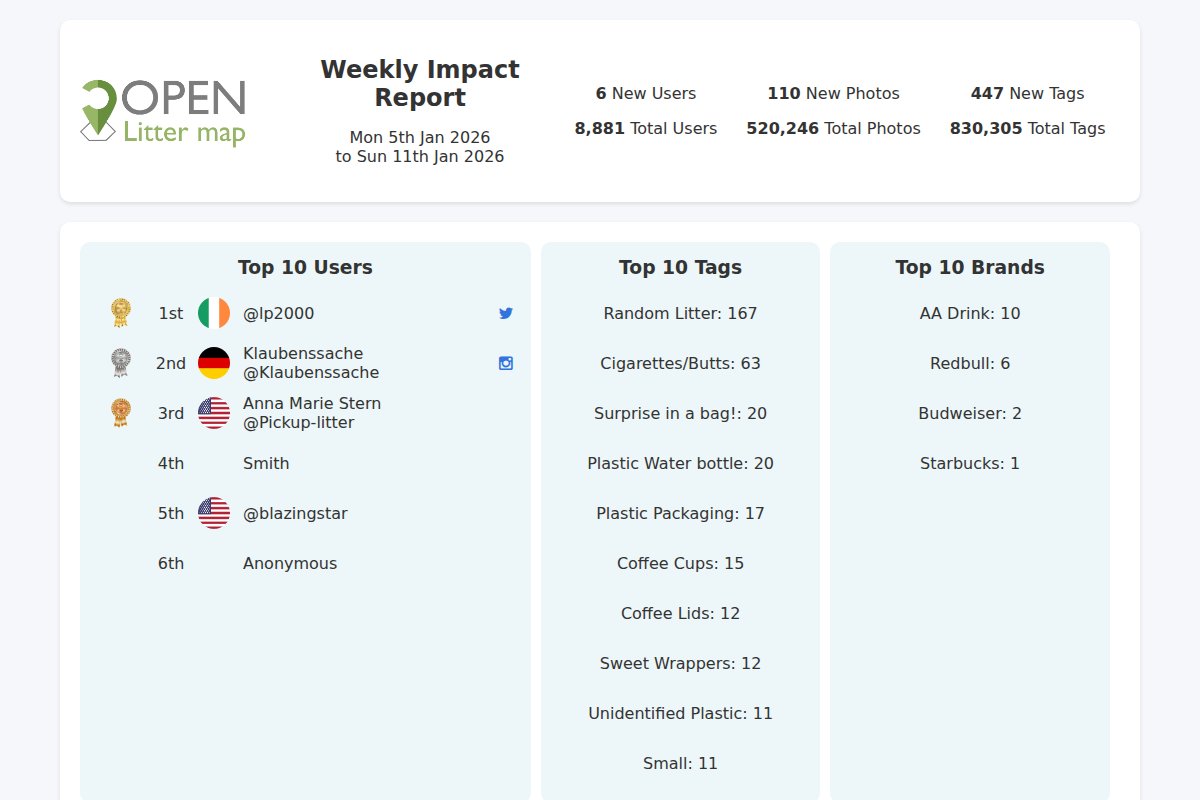Click the US flag beside Anna Marie Stern
Screen dimensions: 1200x800
tap(214, 413)
